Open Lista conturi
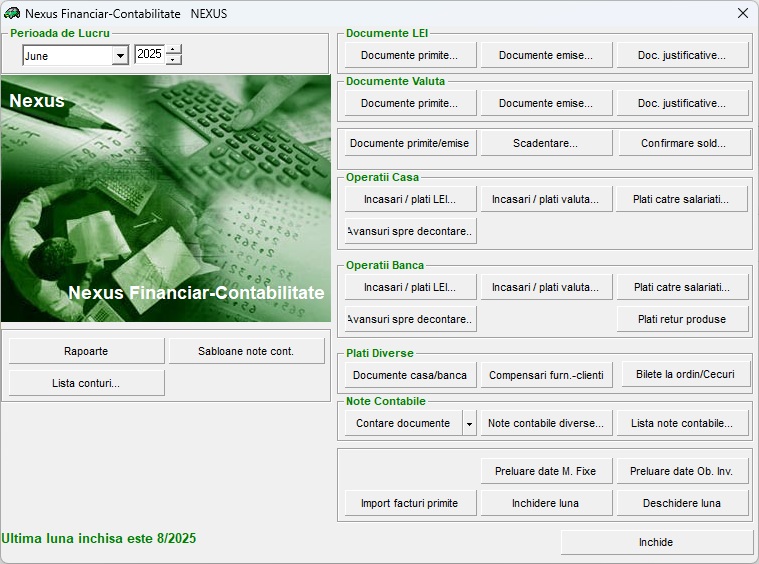 point(87,383)
